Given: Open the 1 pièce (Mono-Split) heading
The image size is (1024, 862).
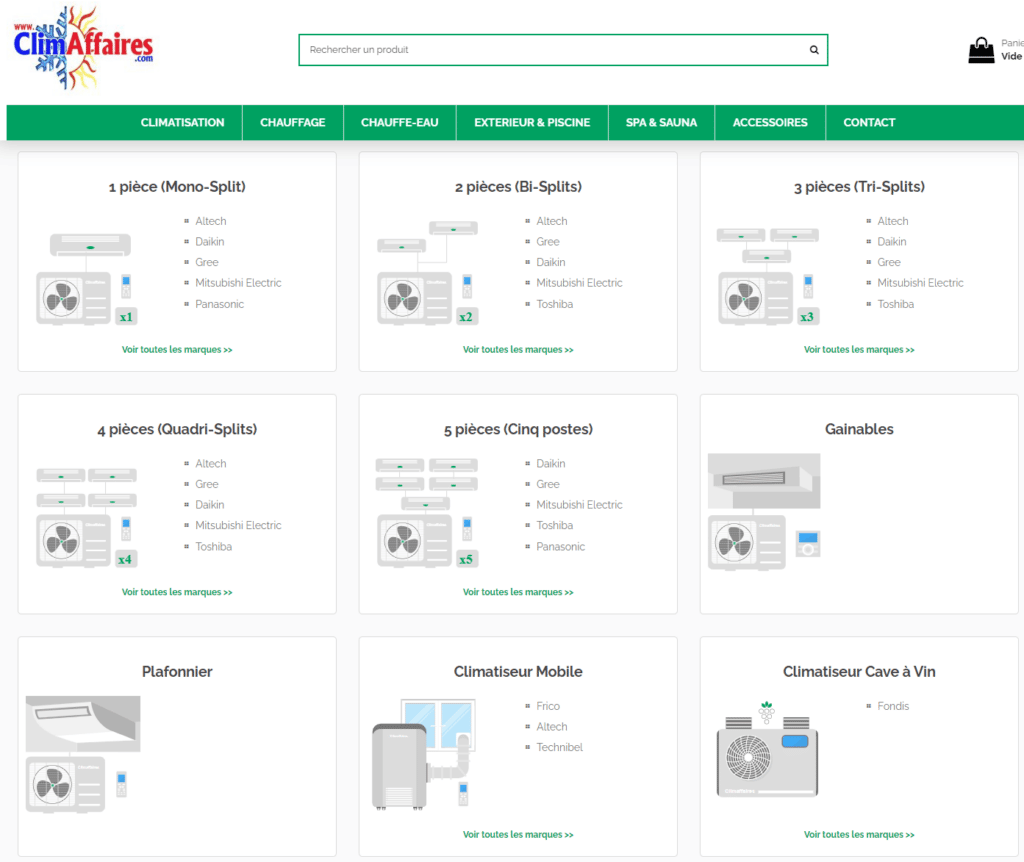Looking at the screenshot, I should [x=177, y=187].
